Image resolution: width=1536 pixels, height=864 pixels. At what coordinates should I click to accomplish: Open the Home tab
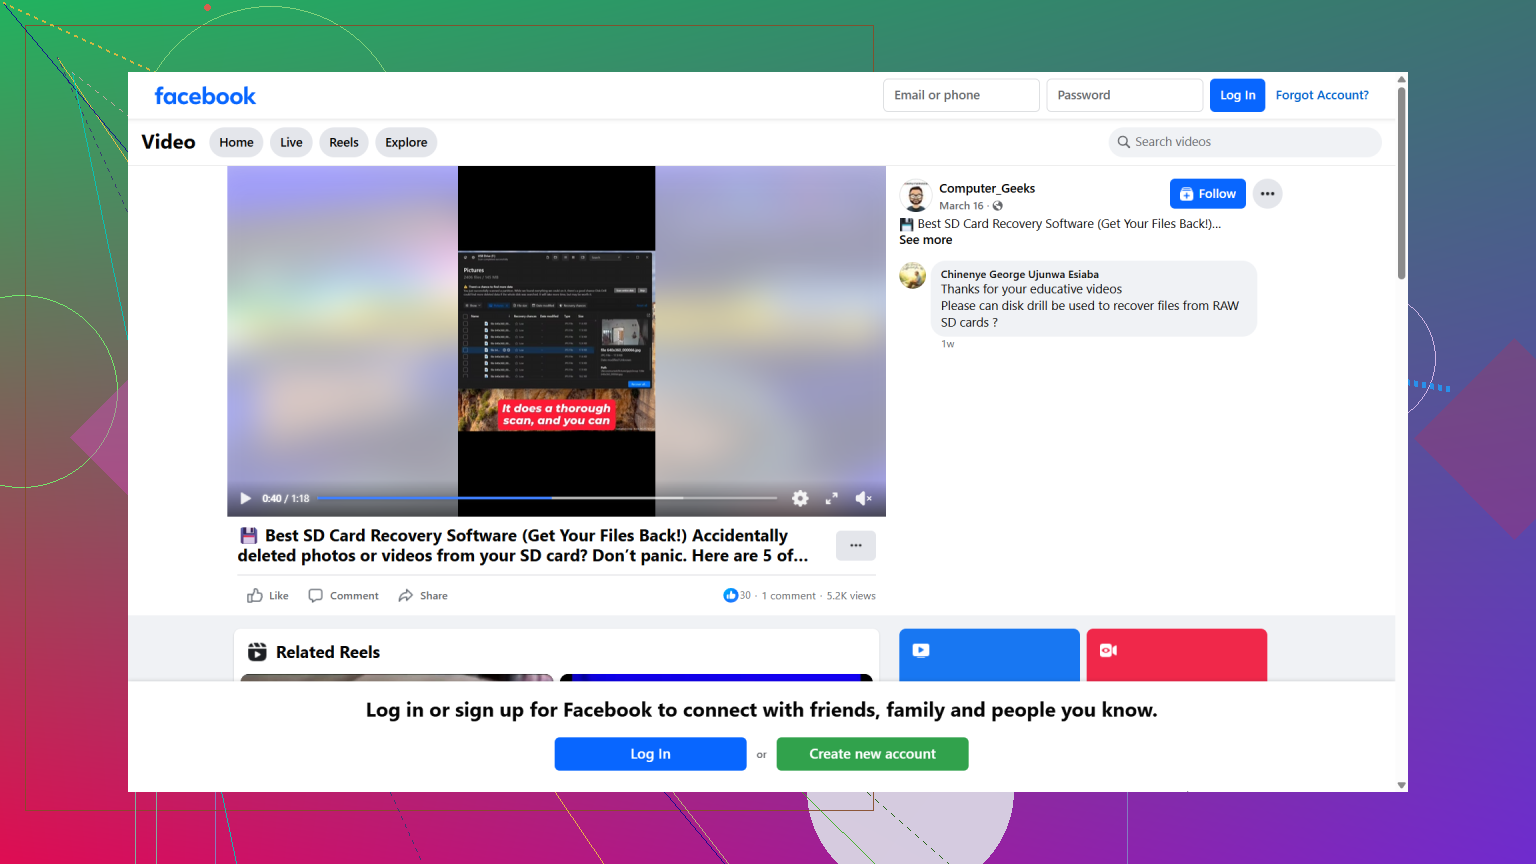(236, 142)
